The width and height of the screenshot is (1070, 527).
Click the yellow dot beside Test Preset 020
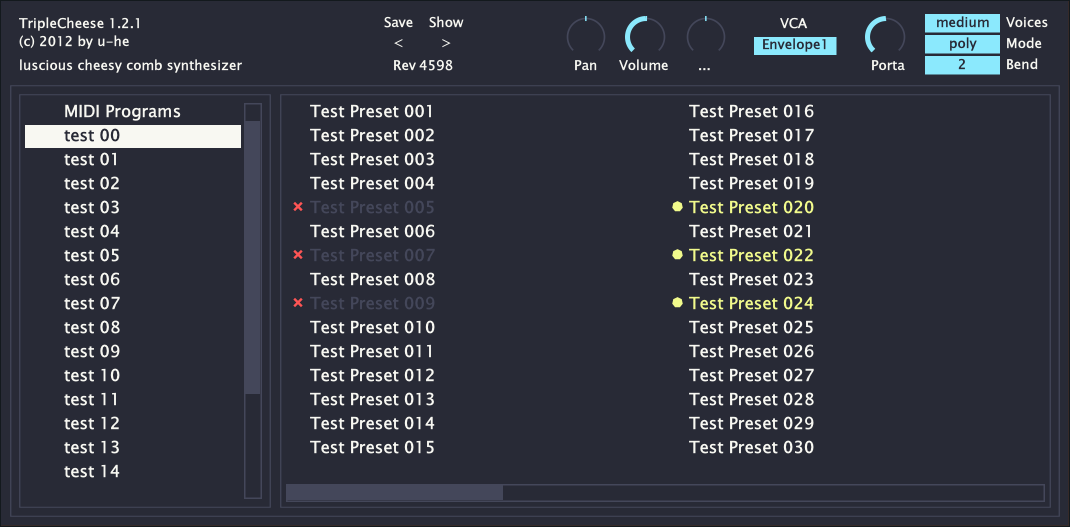[x=677, y=207]
